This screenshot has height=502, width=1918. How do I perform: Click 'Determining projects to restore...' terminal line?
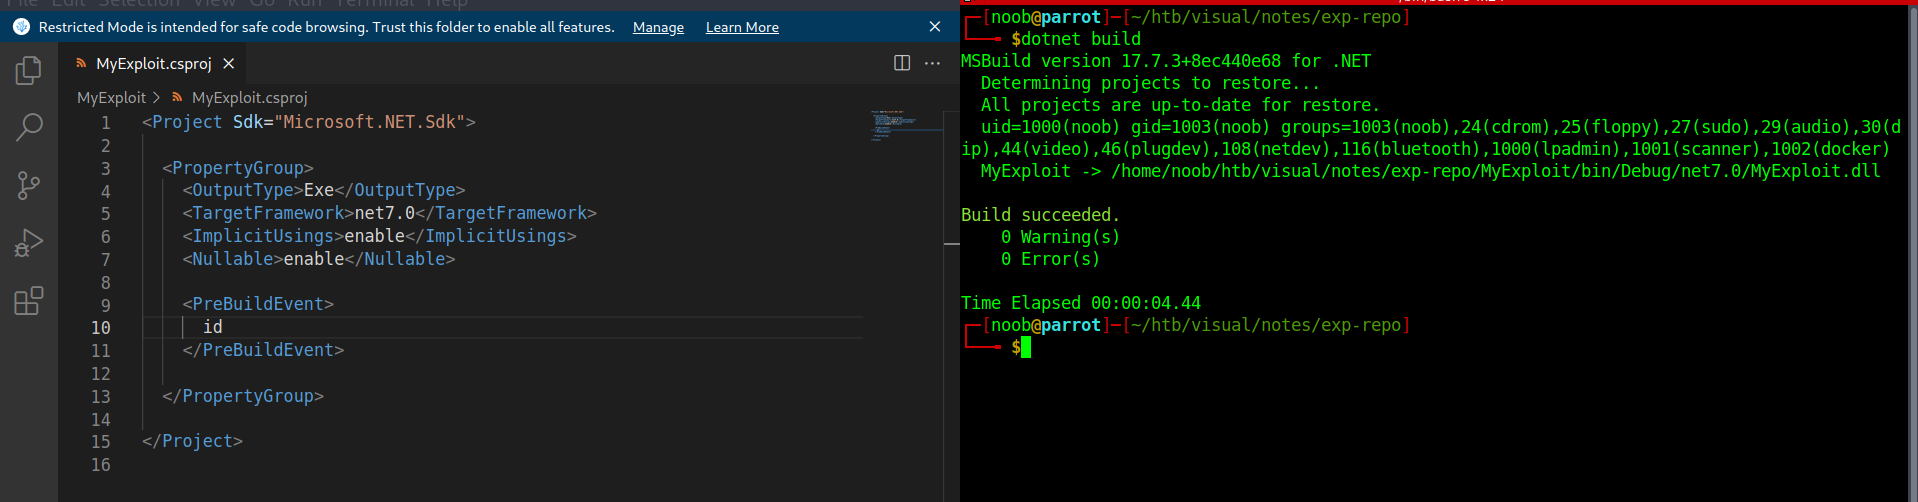point(1151,83)
